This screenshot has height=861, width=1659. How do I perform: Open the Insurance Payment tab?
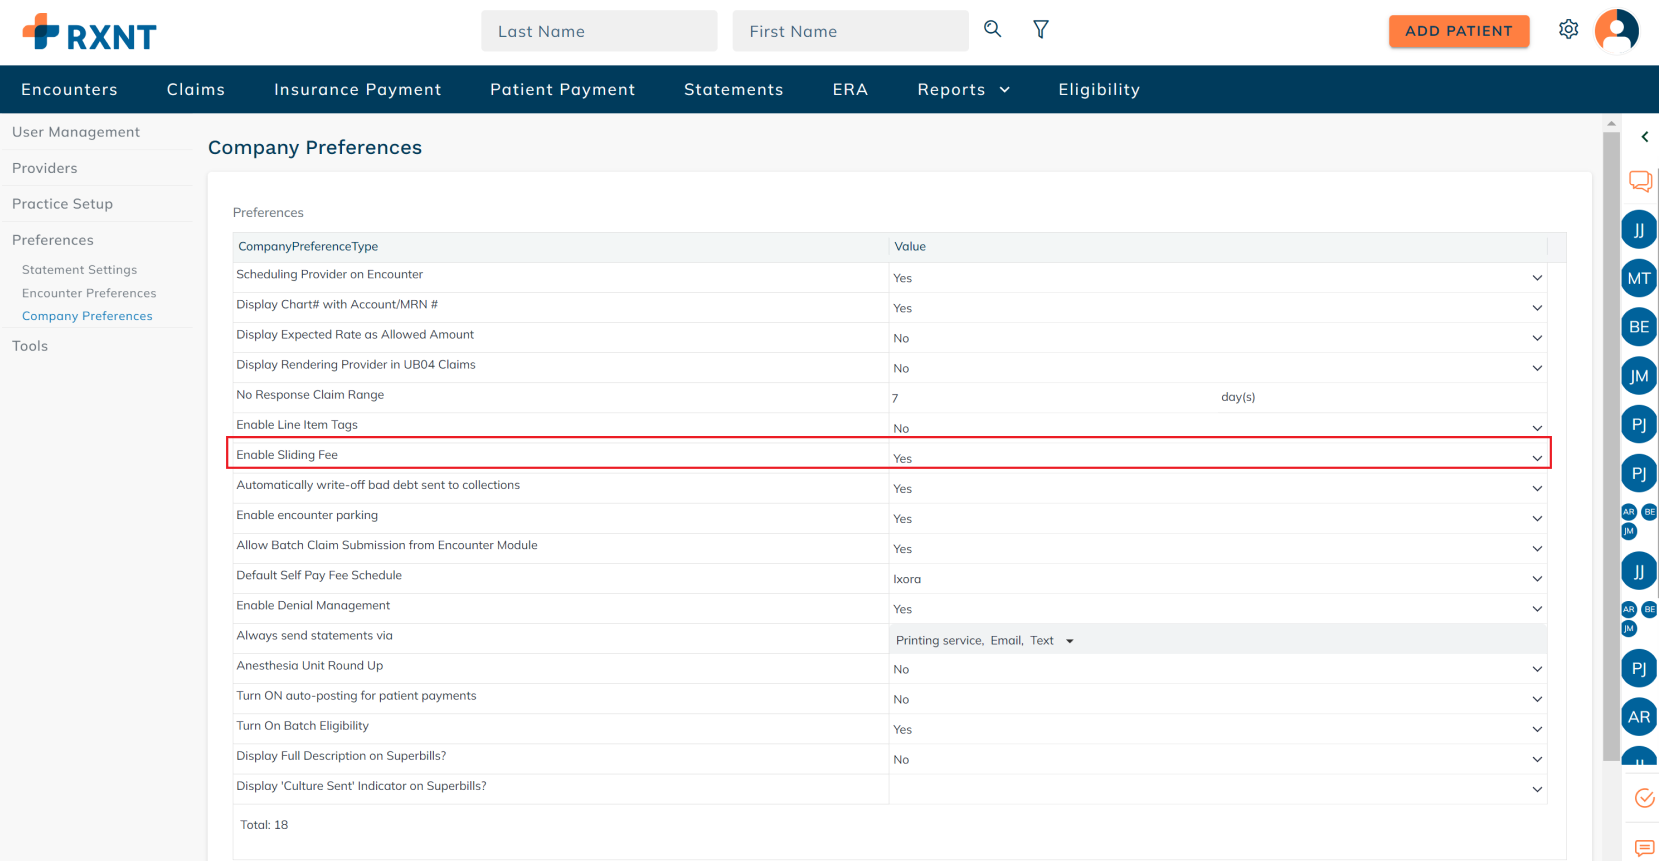[x=357, y=90]
